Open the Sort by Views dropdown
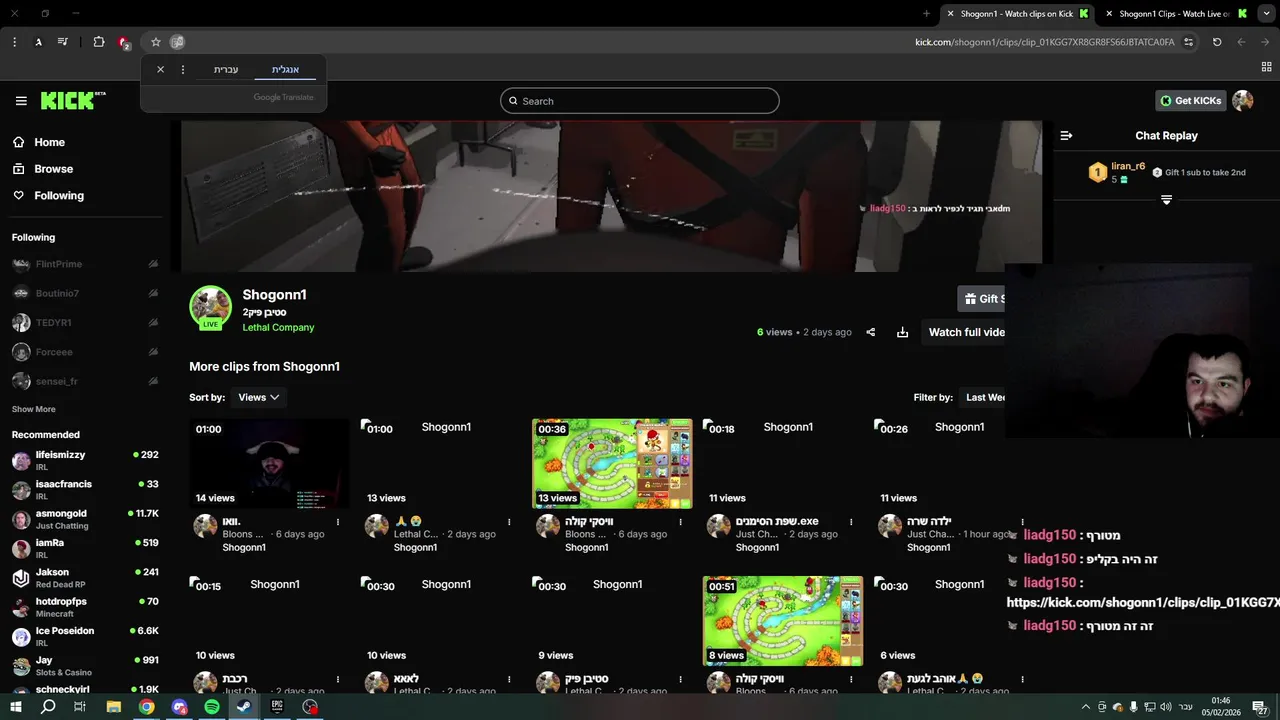1280x720 pixels. (x=258, y=397)
